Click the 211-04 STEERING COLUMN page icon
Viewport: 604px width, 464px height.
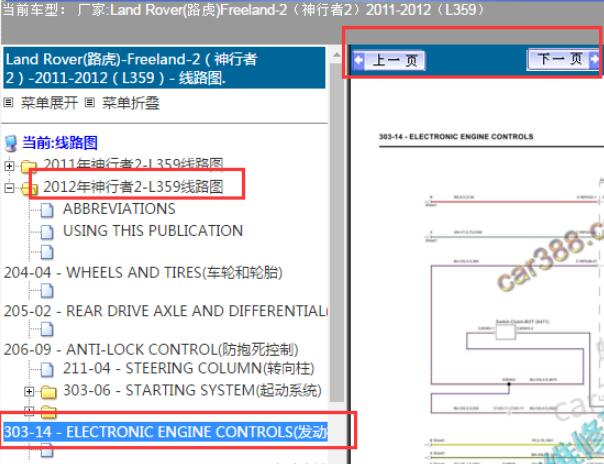click(x=47, y=370)
